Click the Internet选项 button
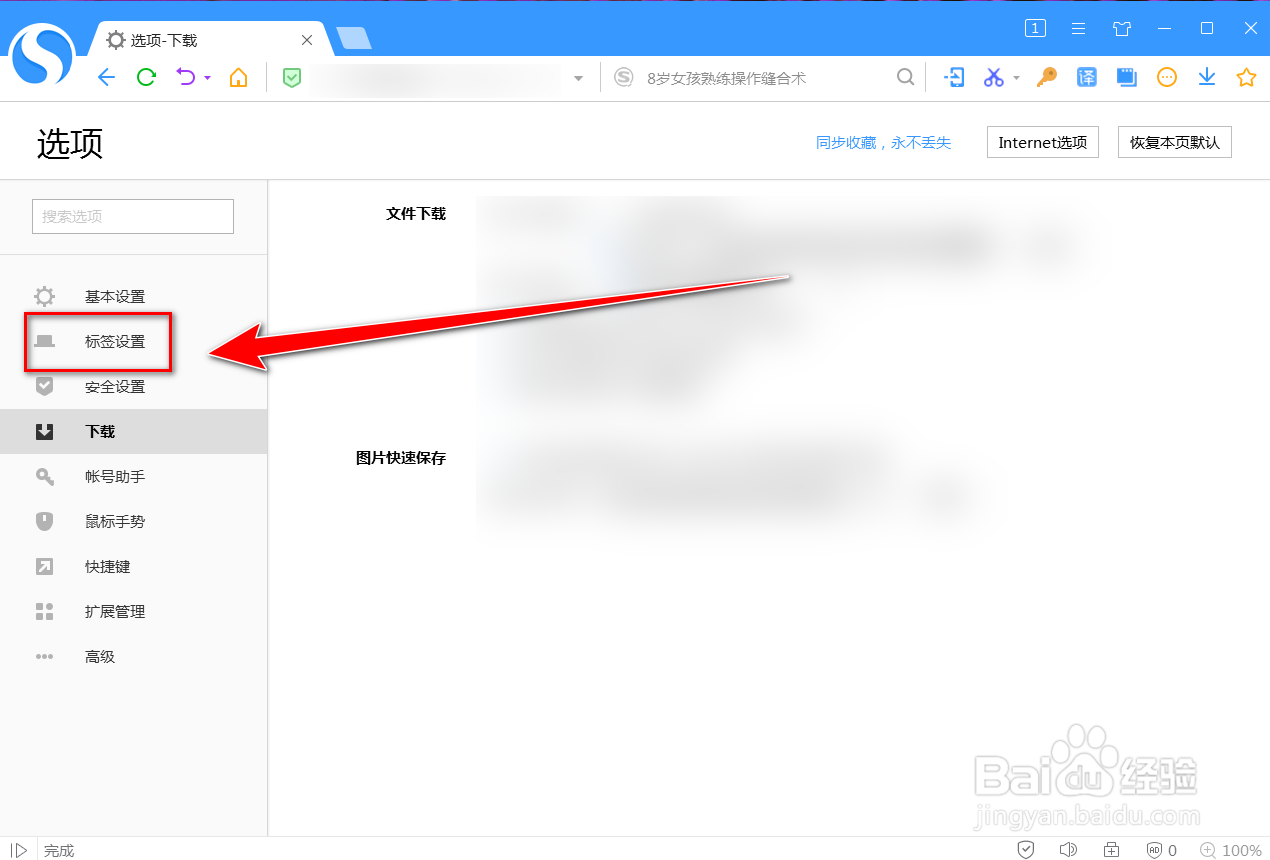The width and height of the screenshot is (1270, 860). [1042, 141]
